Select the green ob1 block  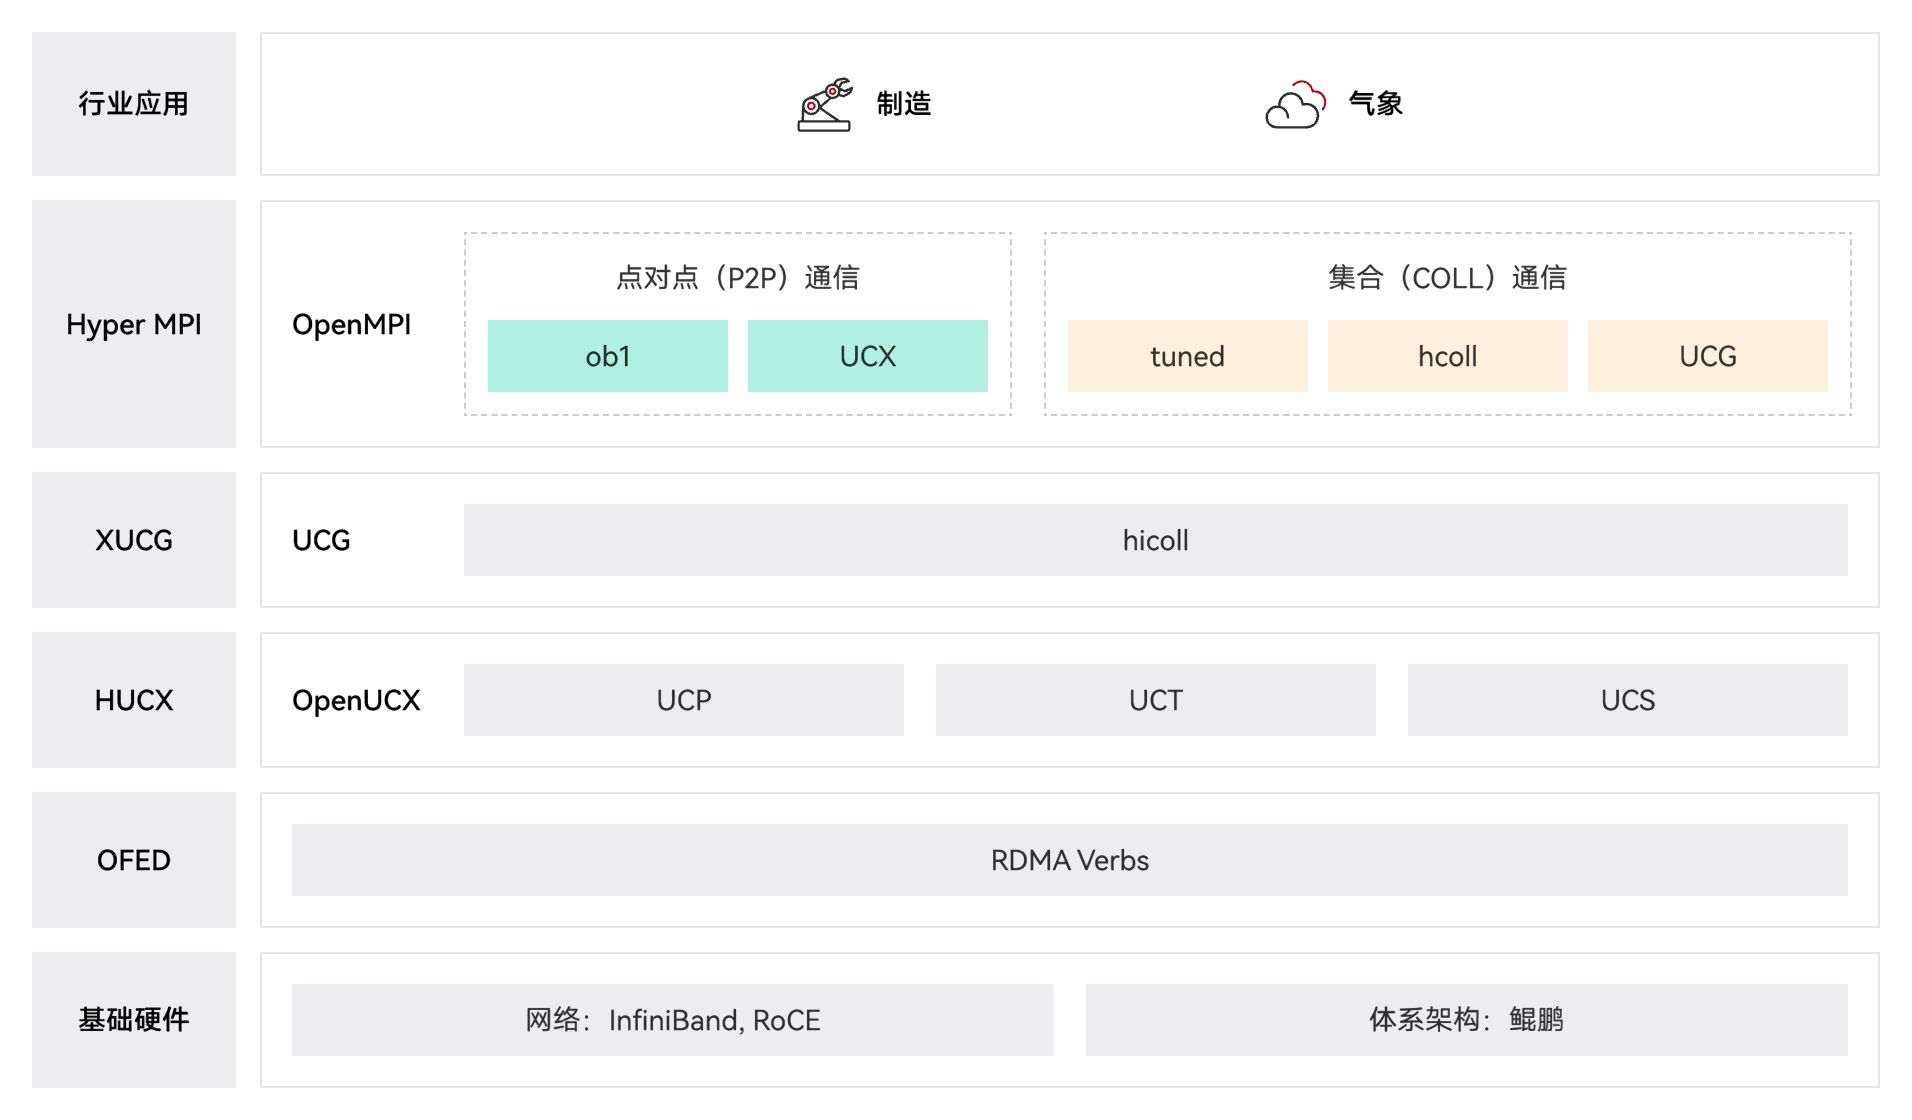tap(608, 356)
